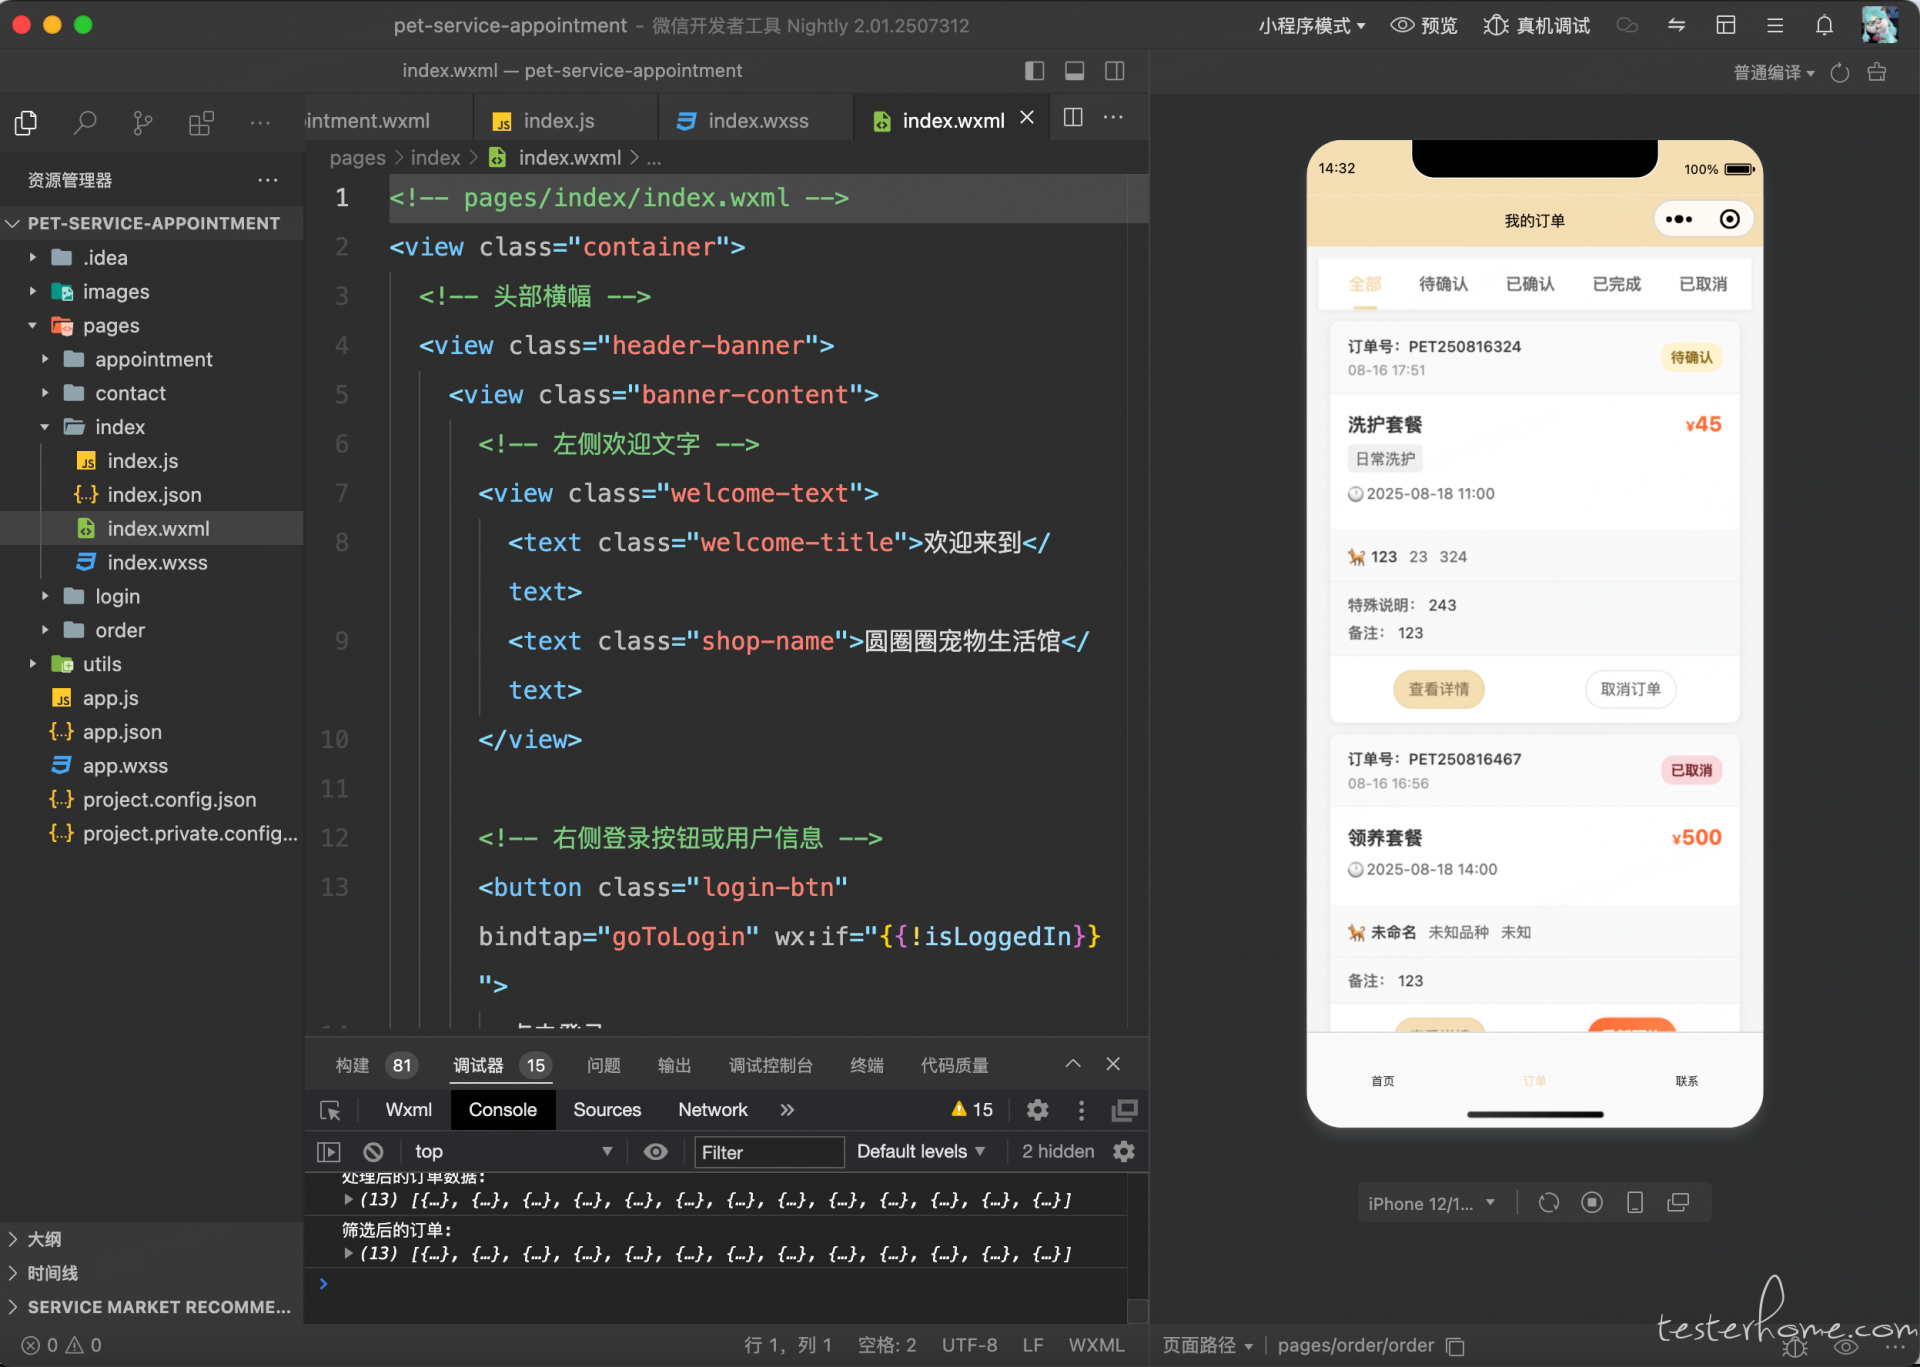Click the element inspector arrow icon
The height and width of the screenshot is (1367, 1920).
(330, 1110)
